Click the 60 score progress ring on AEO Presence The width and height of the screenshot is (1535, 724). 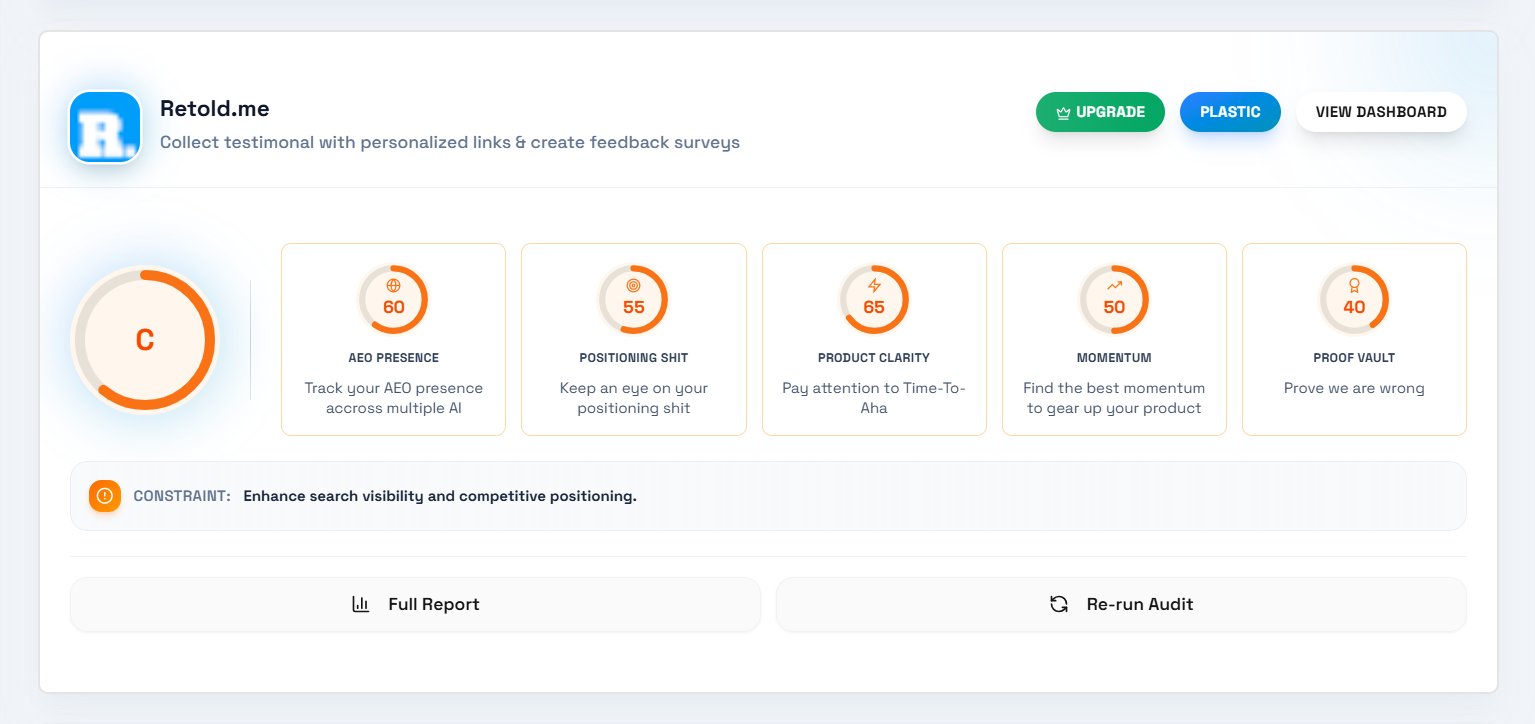[x=393, y=299]
